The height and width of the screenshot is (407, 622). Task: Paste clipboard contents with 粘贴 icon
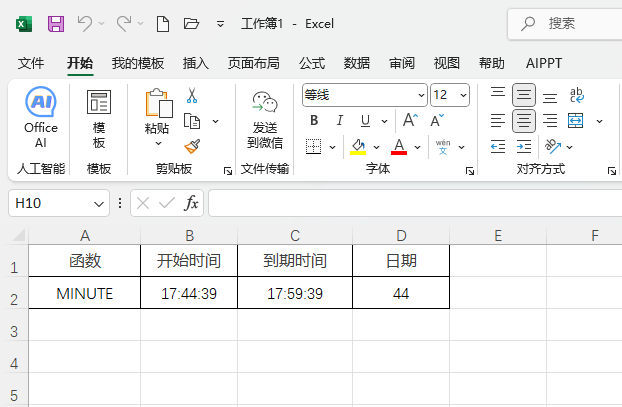click(159, 104)
